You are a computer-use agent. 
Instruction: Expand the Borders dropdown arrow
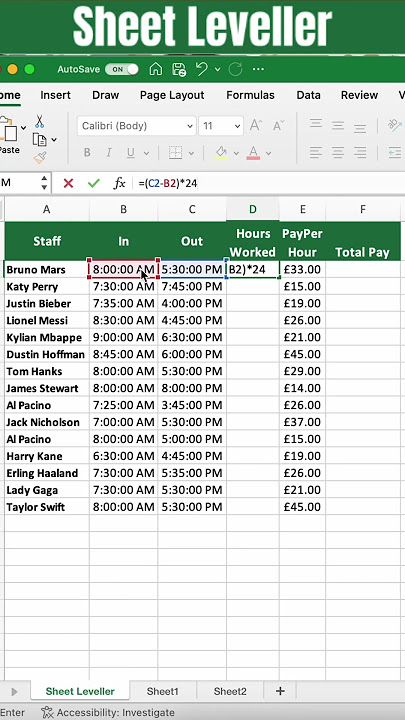[191, 153]
